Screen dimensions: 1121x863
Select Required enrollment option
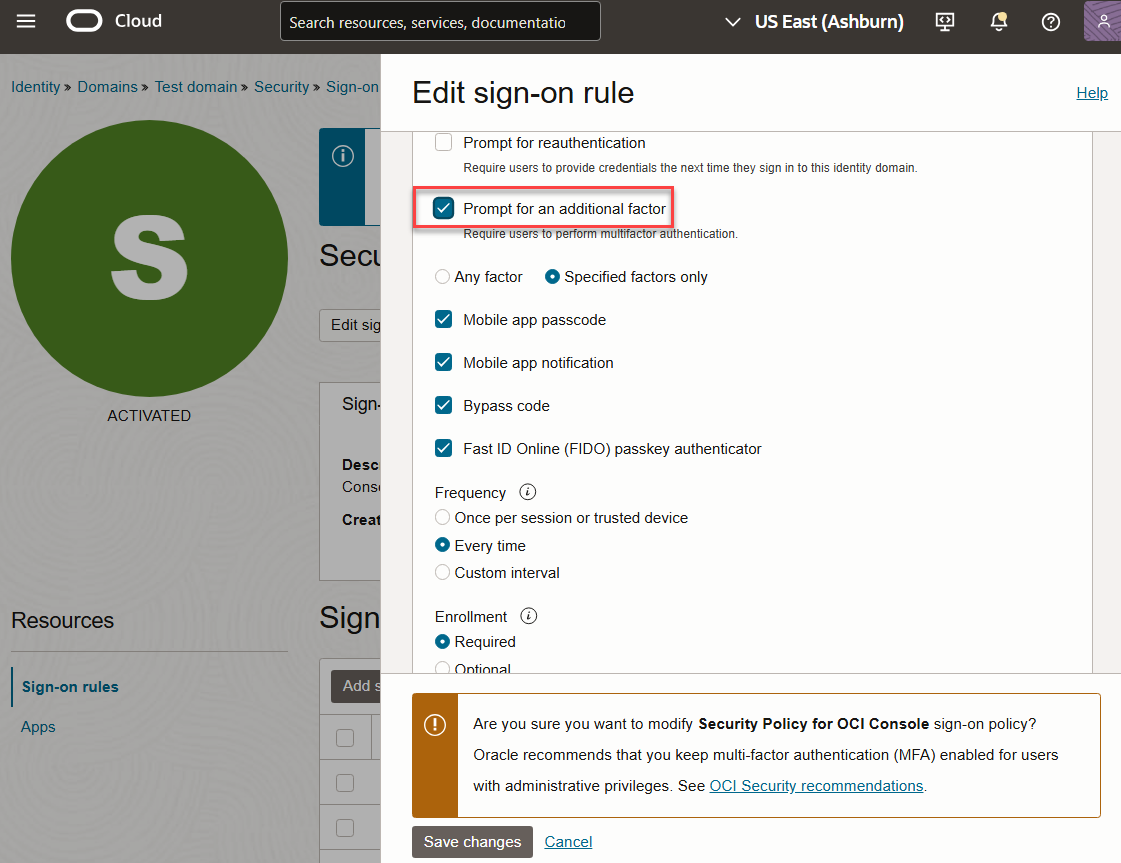443,641
